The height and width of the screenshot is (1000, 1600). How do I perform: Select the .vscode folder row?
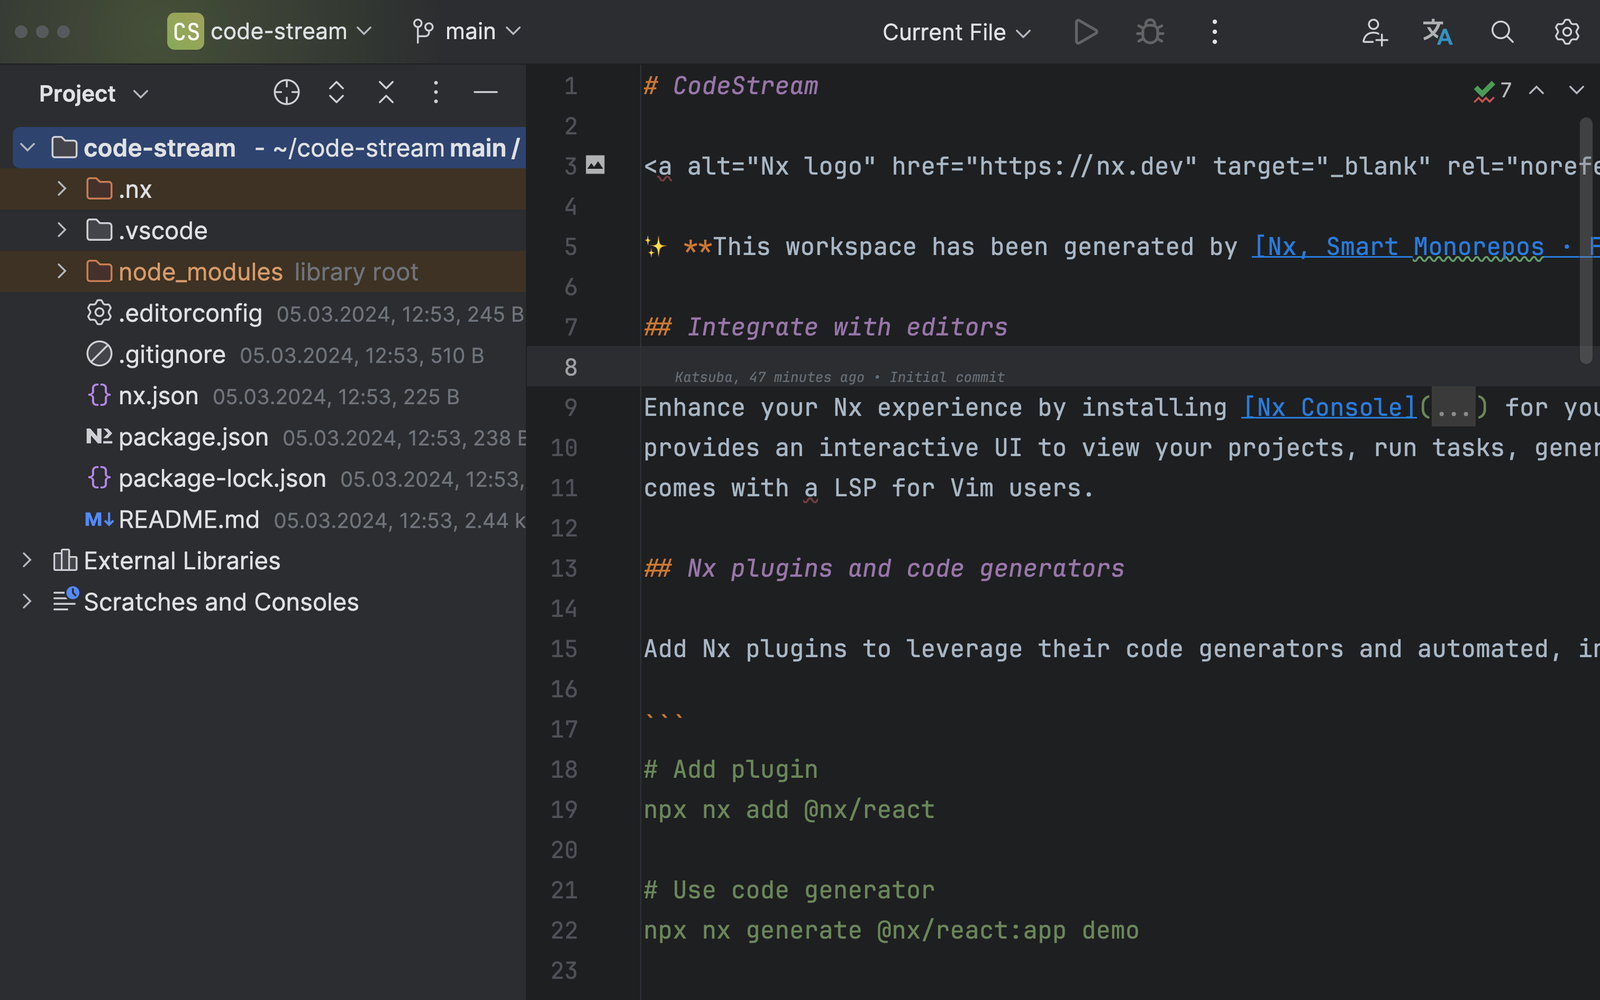(263, 230)
